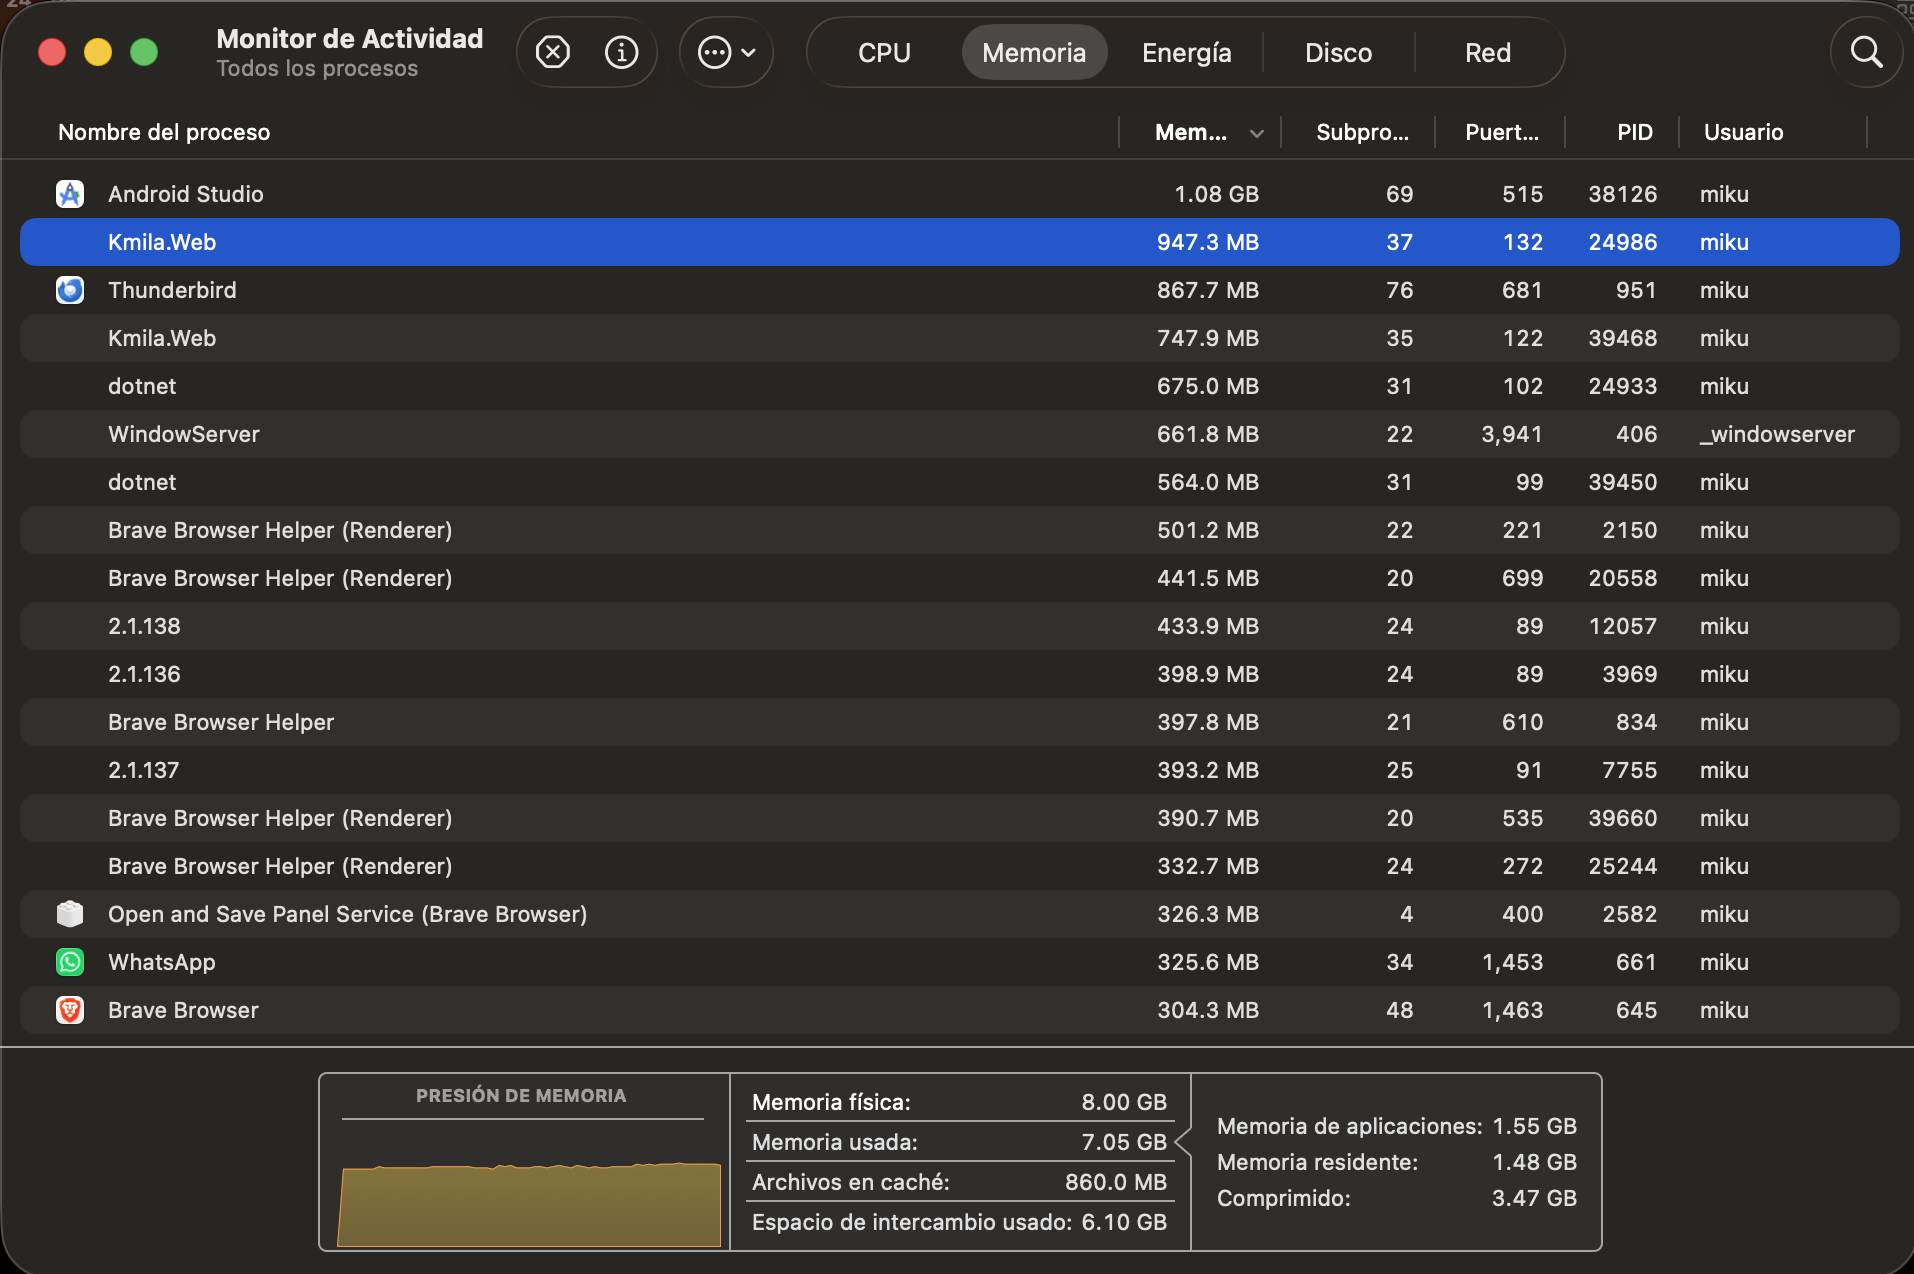Click the search magnifier icon
Screen dimensions: 1914x1274
(x=1866, y=52)
